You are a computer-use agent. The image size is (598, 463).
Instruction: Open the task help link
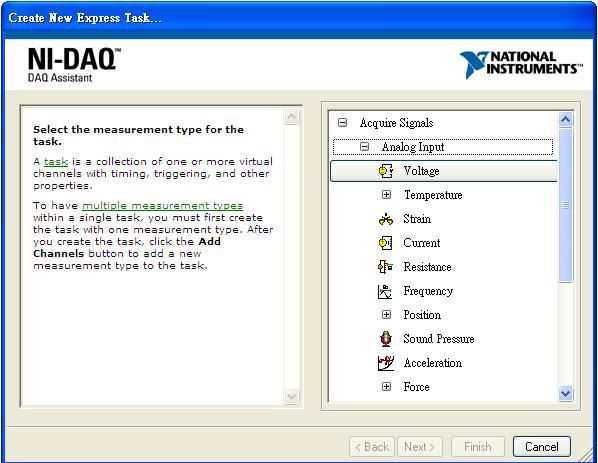56,162
